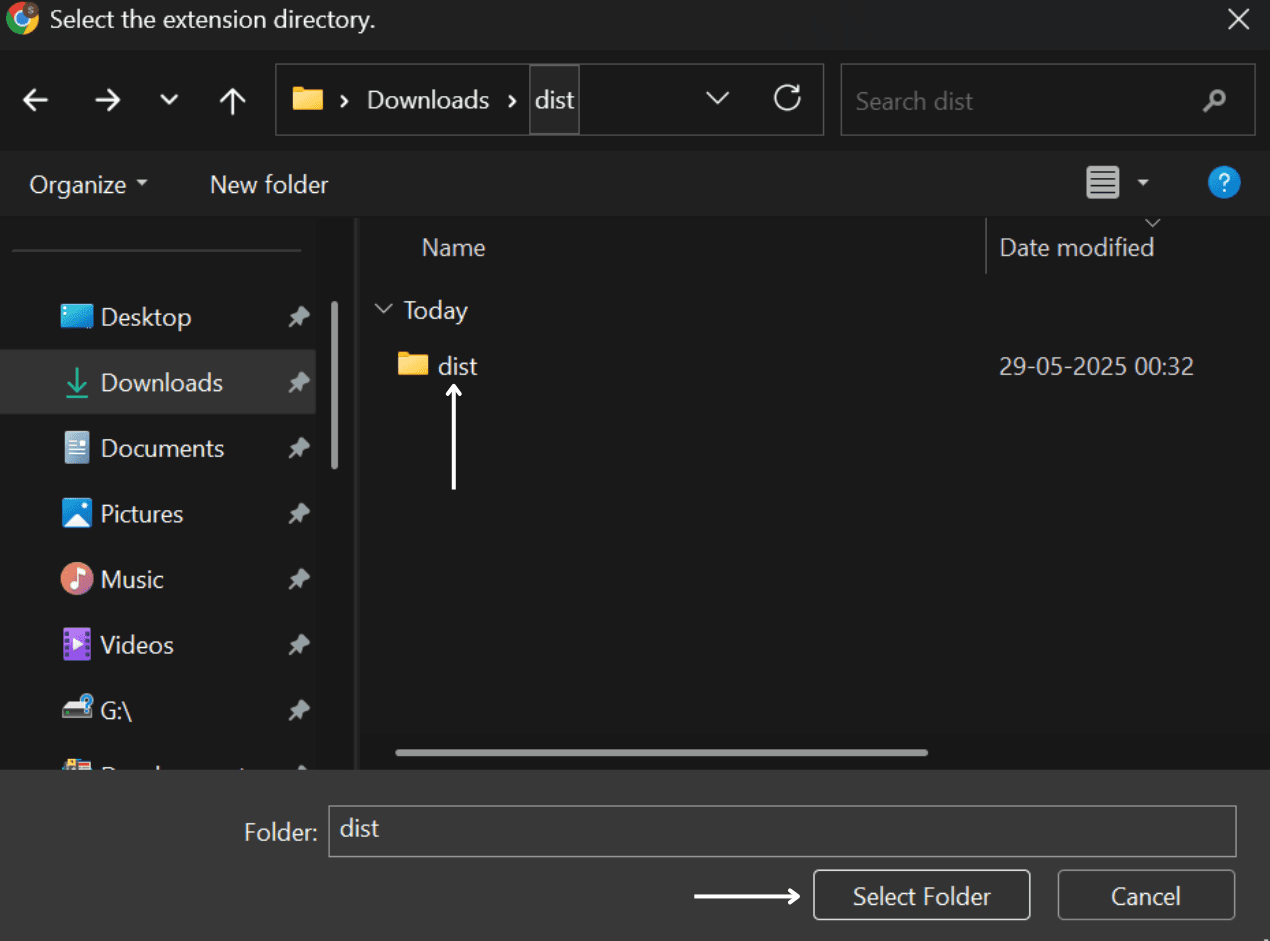Click the pin icon next to Music
The image size is (1270, 941).
[299, 580]
